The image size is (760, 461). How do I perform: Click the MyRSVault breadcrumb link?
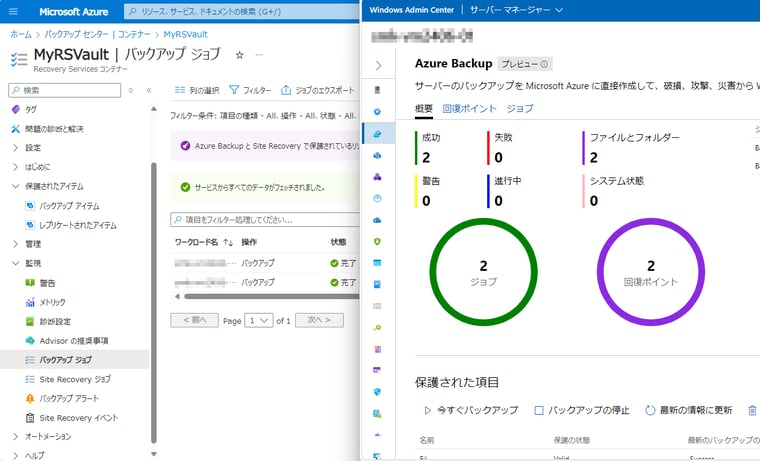coord(186,34)
